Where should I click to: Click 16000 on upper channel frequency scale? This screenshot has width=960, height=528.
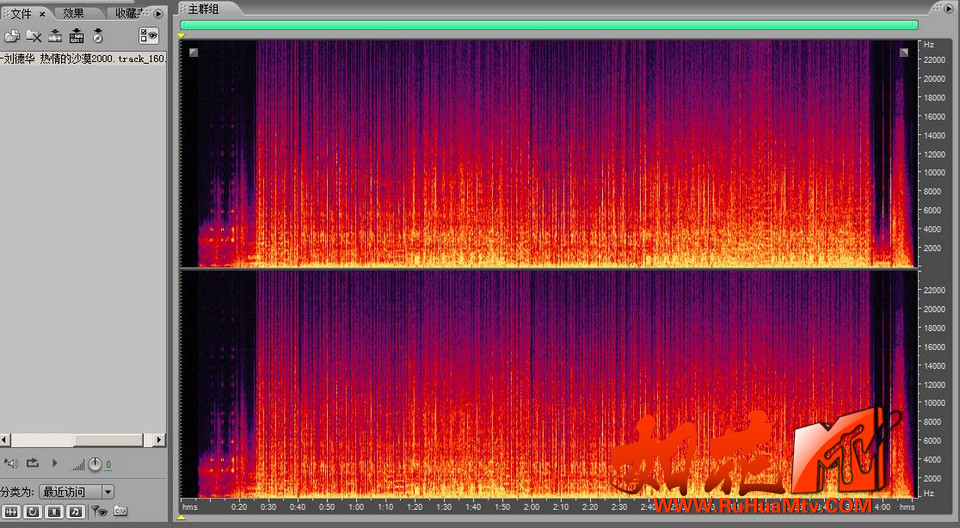point(934,116)
